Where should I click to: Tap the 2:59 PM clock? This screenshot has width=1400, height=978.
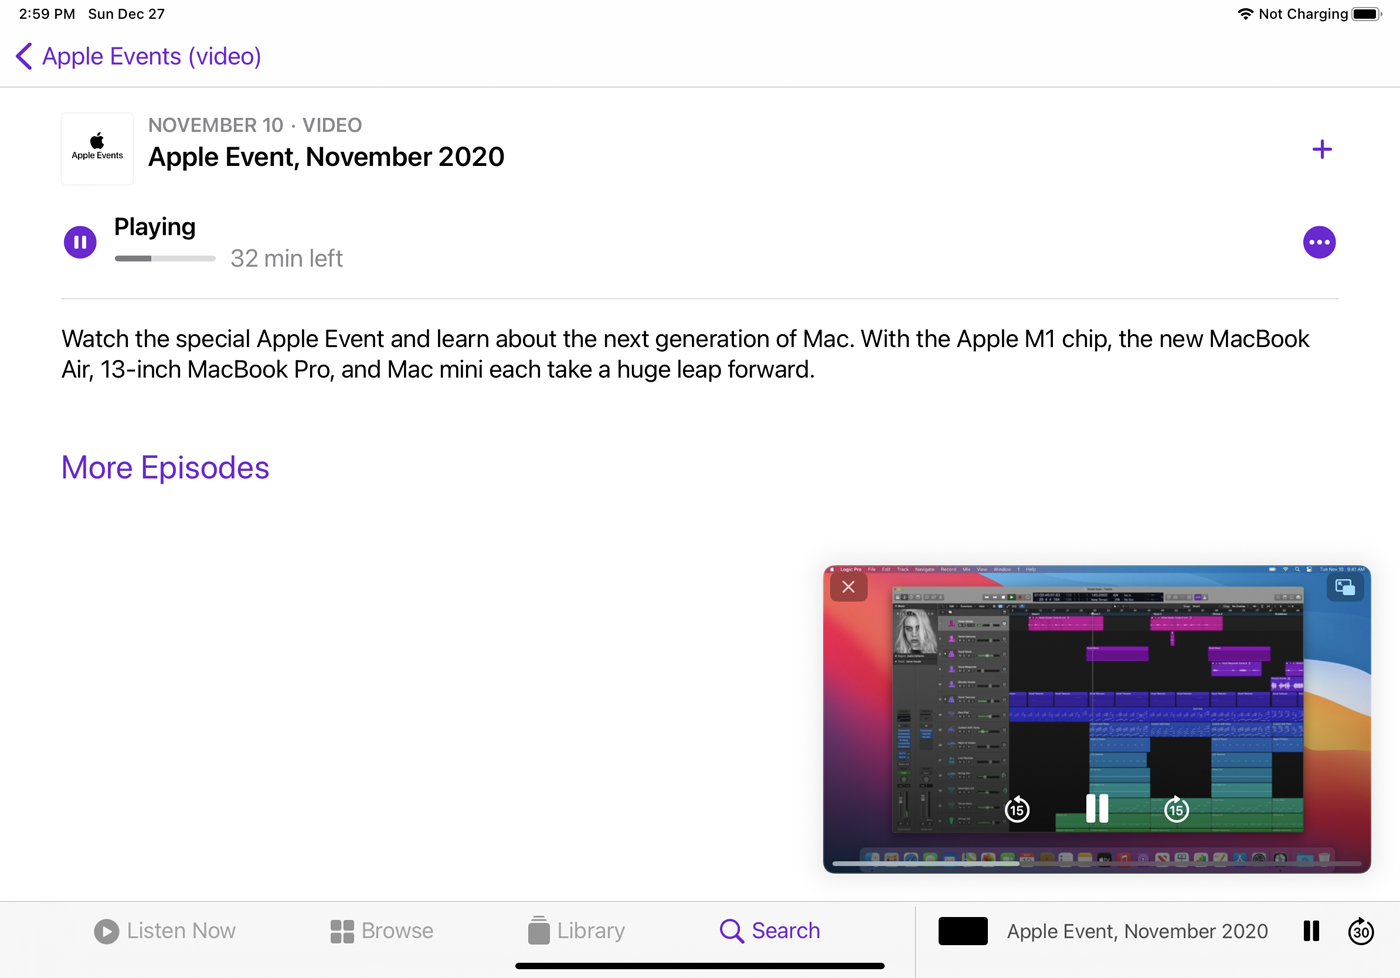47,14
